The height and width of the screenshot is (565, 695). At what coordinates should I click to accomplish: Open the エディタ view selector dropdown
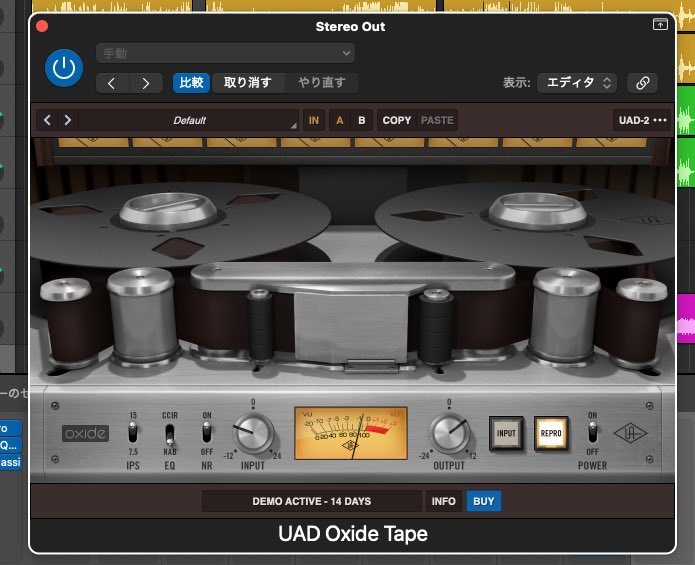(577, 83)
